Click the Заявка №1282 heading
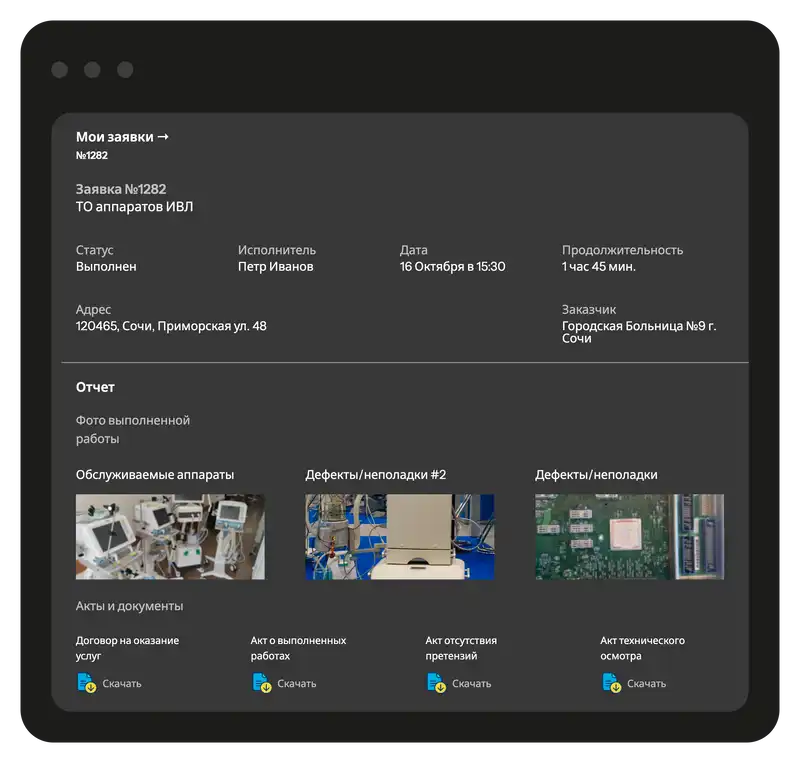 (121, 189)
